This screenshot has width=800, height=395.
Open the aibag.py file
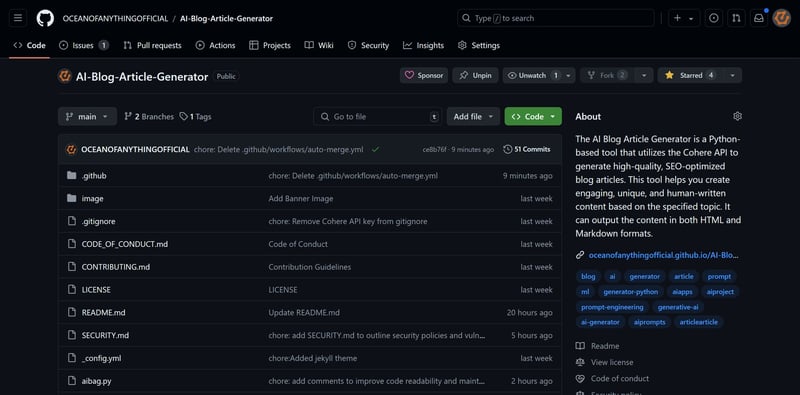point(96,381)
